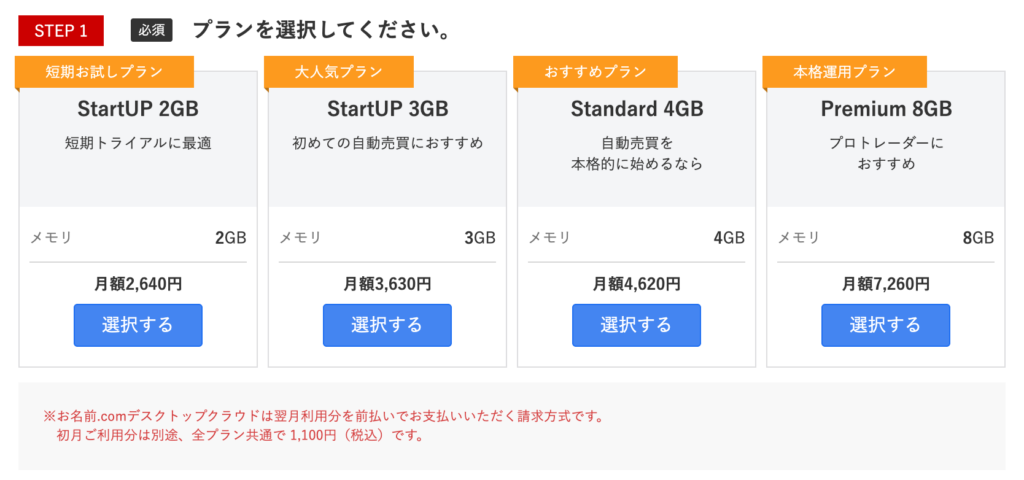Click the 本格運用プラン orange ribbon
The height and width of the screenshot is (480, 1024).
[x=844, y=72]
